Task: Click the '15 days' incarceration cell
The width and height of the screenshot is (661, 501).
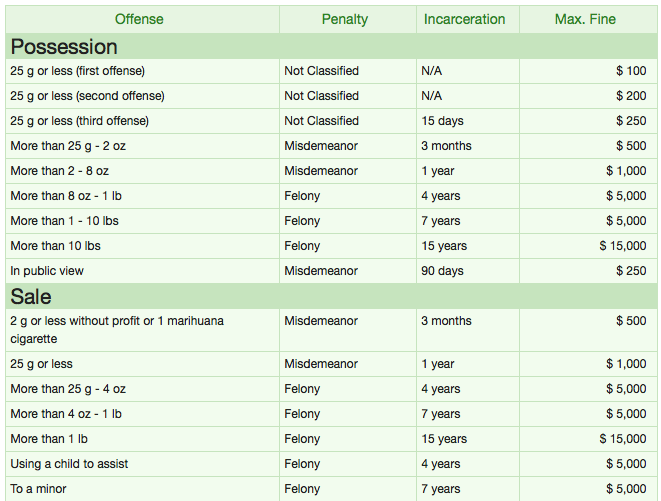Action: [443, 121]
